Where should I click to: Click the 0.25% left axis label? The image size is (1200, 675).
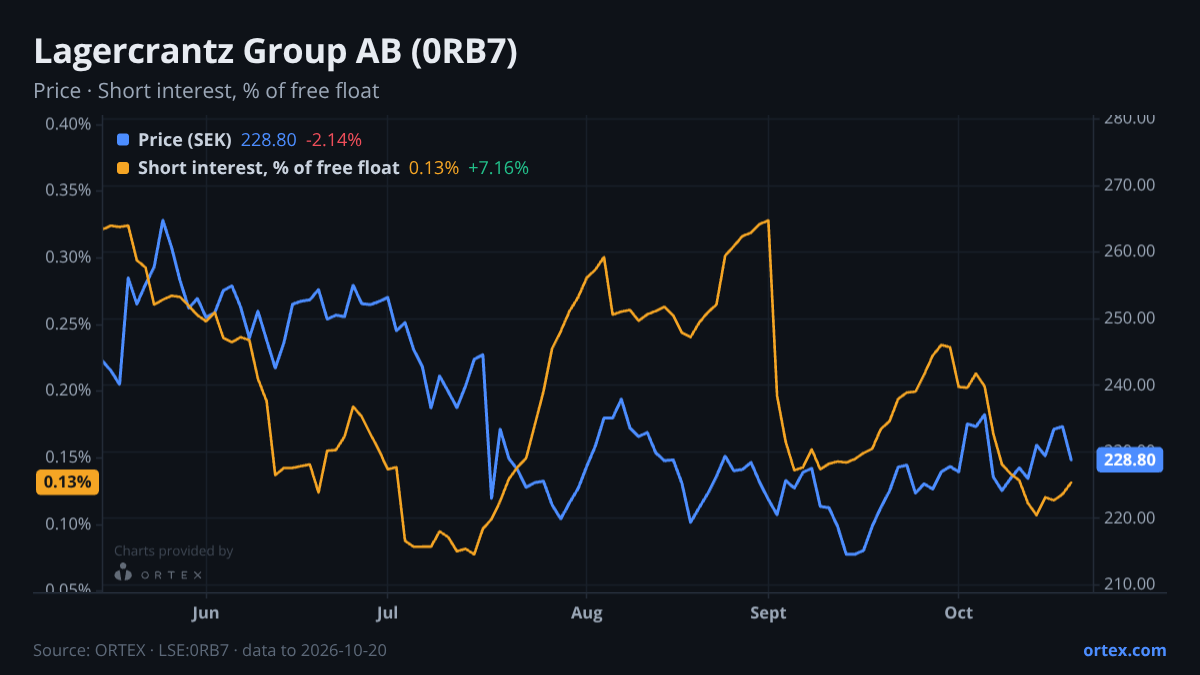click(x=68, y=324)
